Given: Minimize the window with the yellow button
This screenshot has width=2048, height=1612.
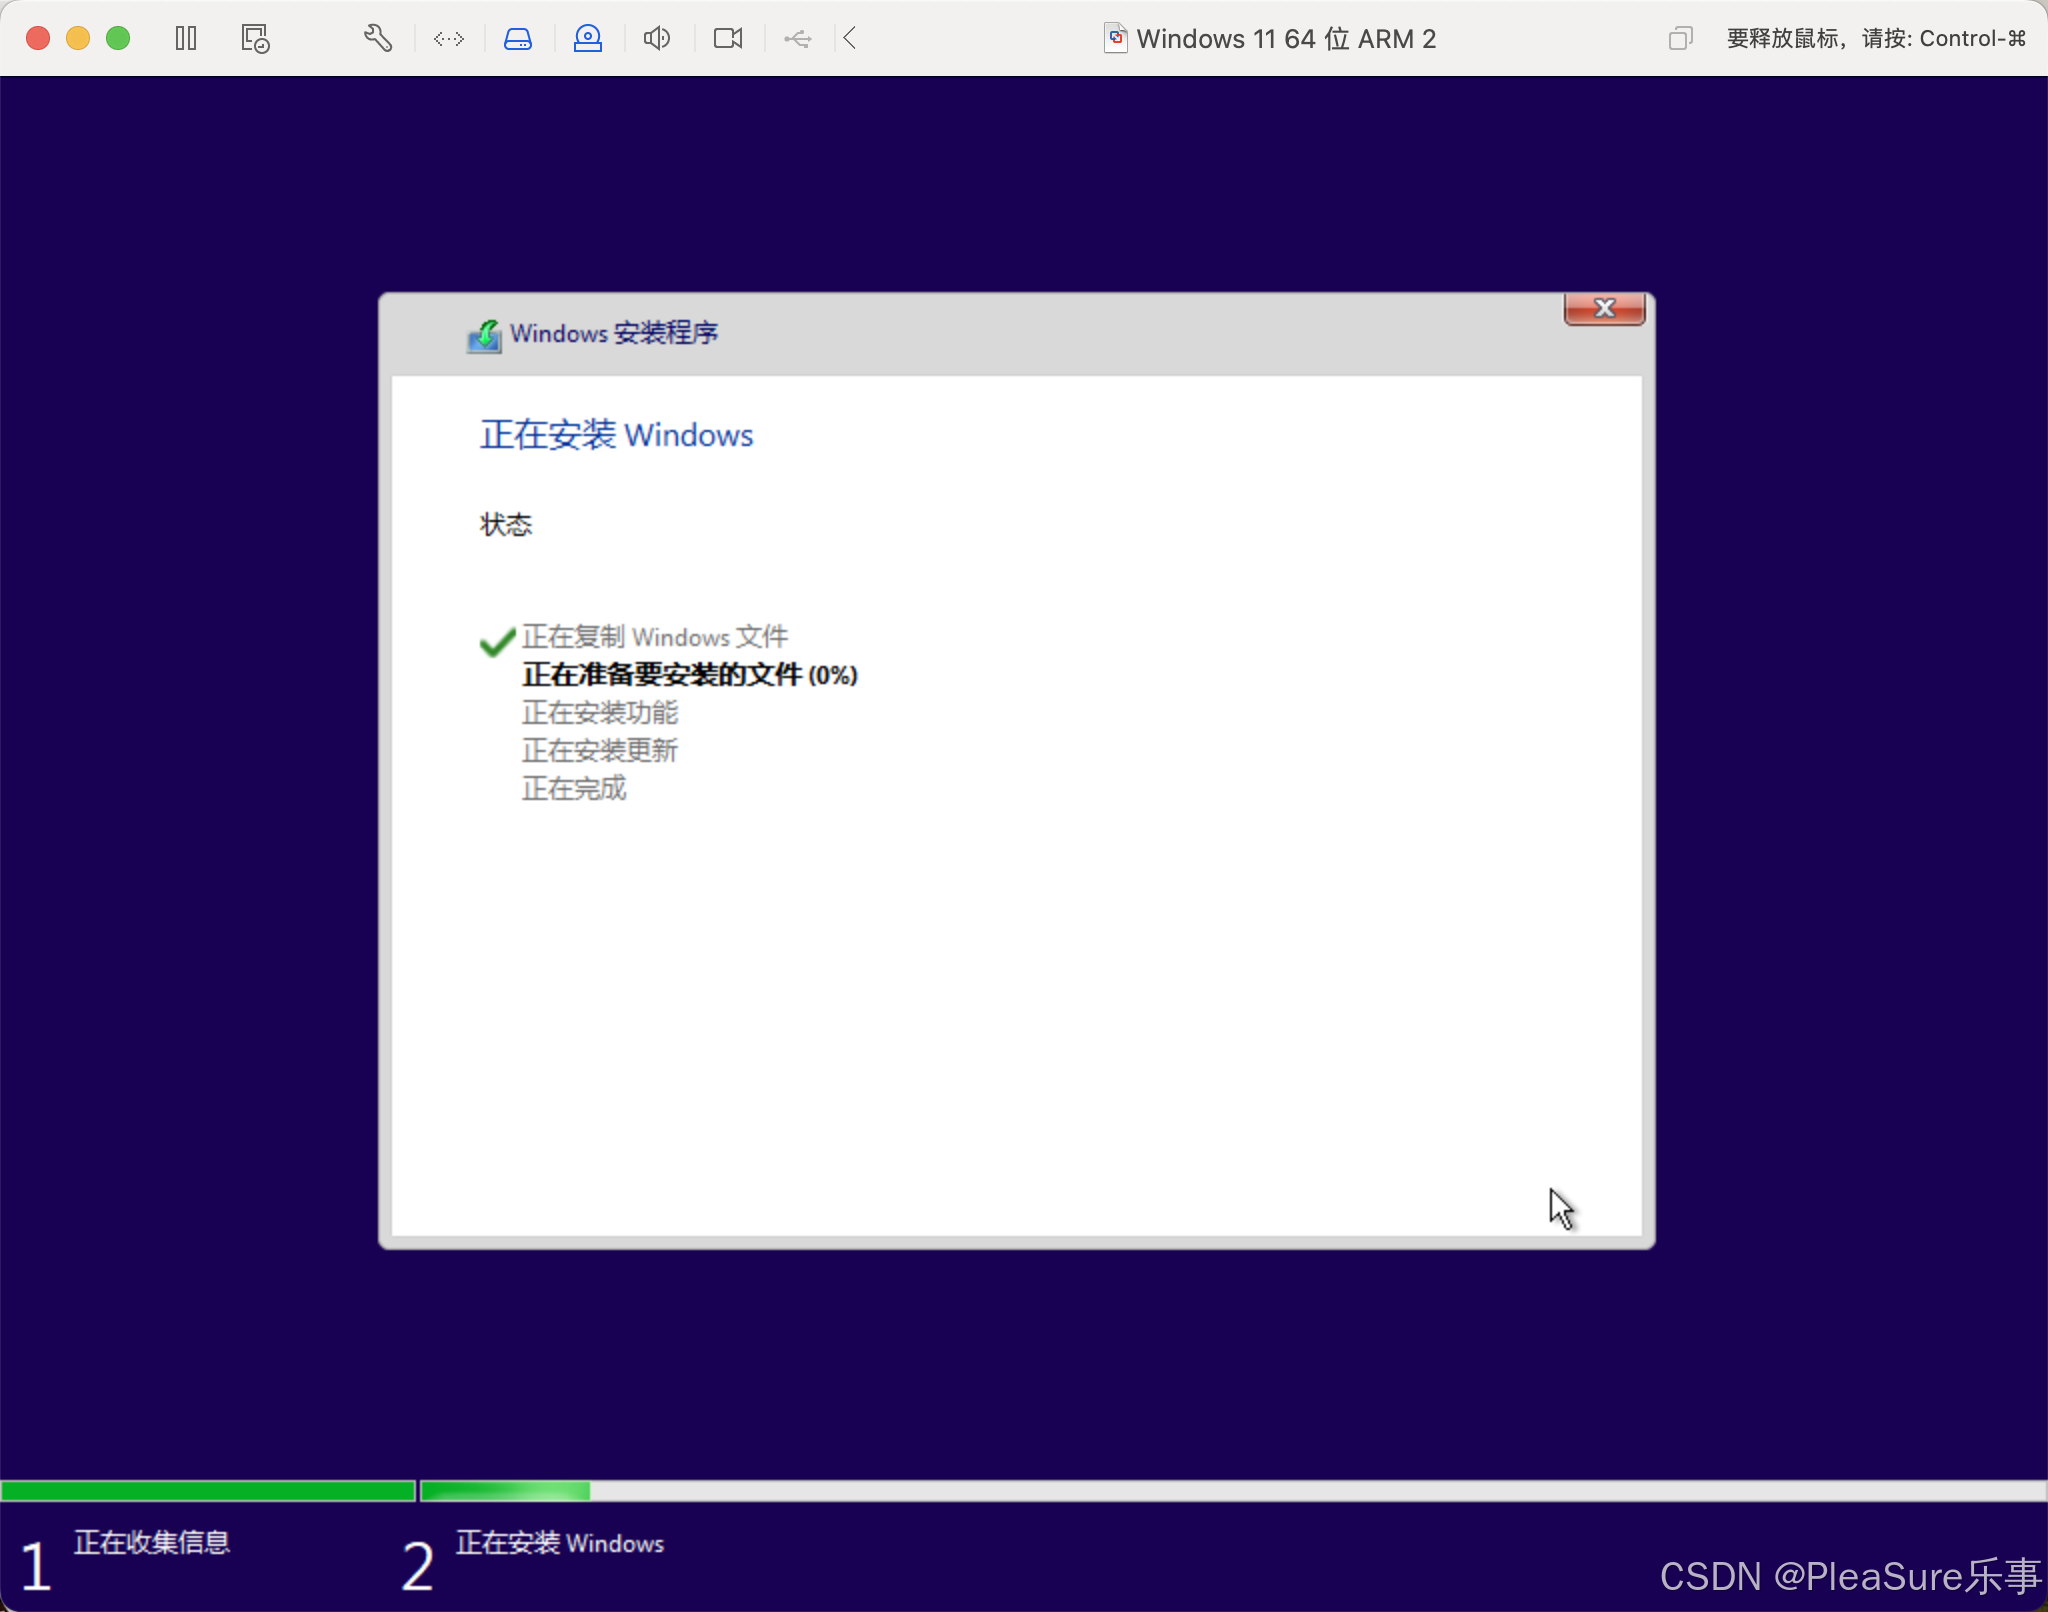Looking at the screenshot, I should point(78,39).
